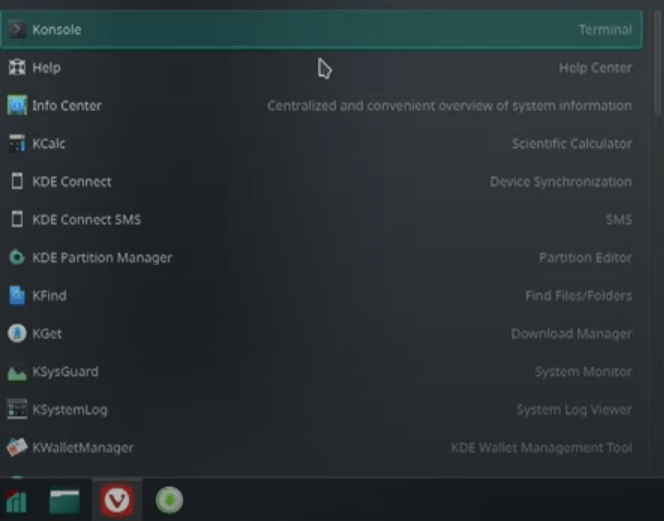Click the 'Scientific Calculator' description text
Viewport: 664px width, 521px height.
[x=571, y=144]
